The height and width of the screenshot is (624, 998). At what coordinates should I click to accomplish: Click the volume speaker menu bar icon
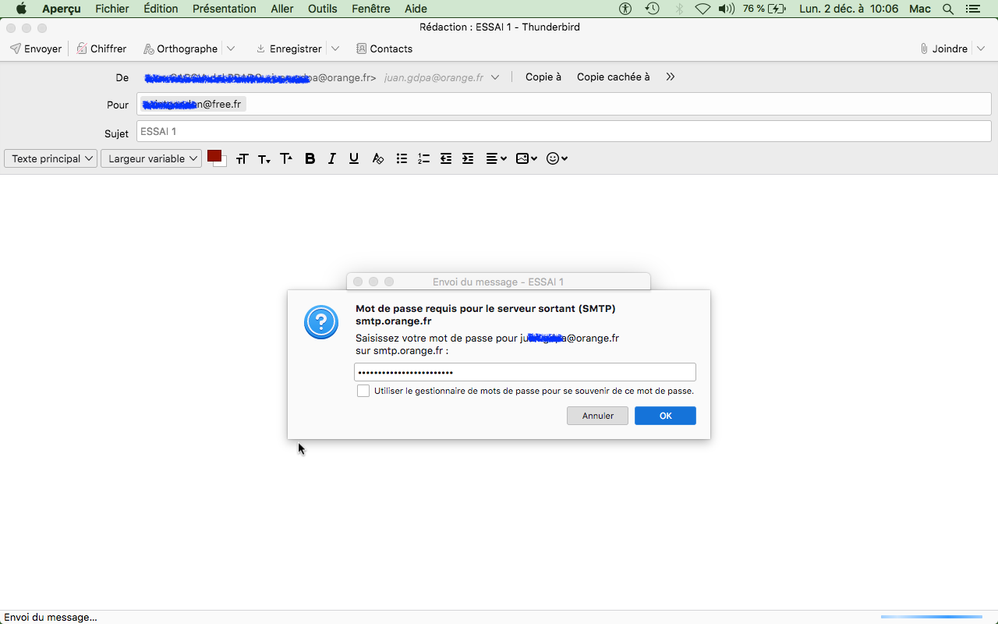tap(726, 9)
